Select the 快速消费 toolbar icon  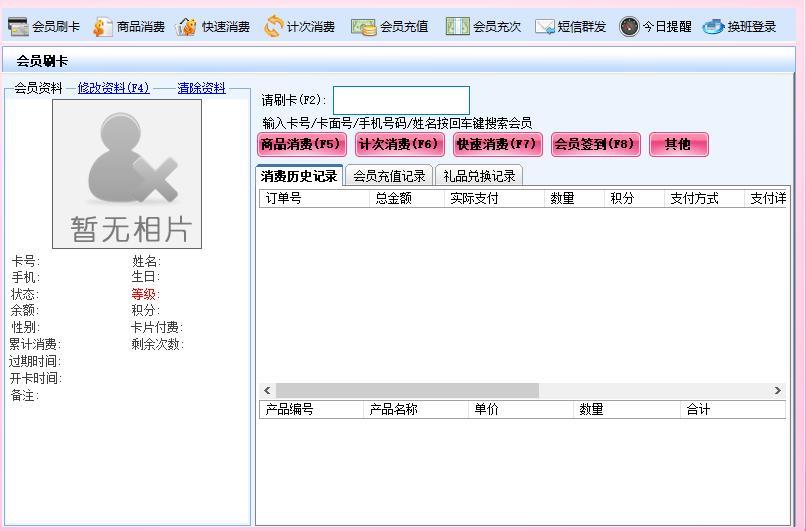pyautogui.click(x=186, y=26)
